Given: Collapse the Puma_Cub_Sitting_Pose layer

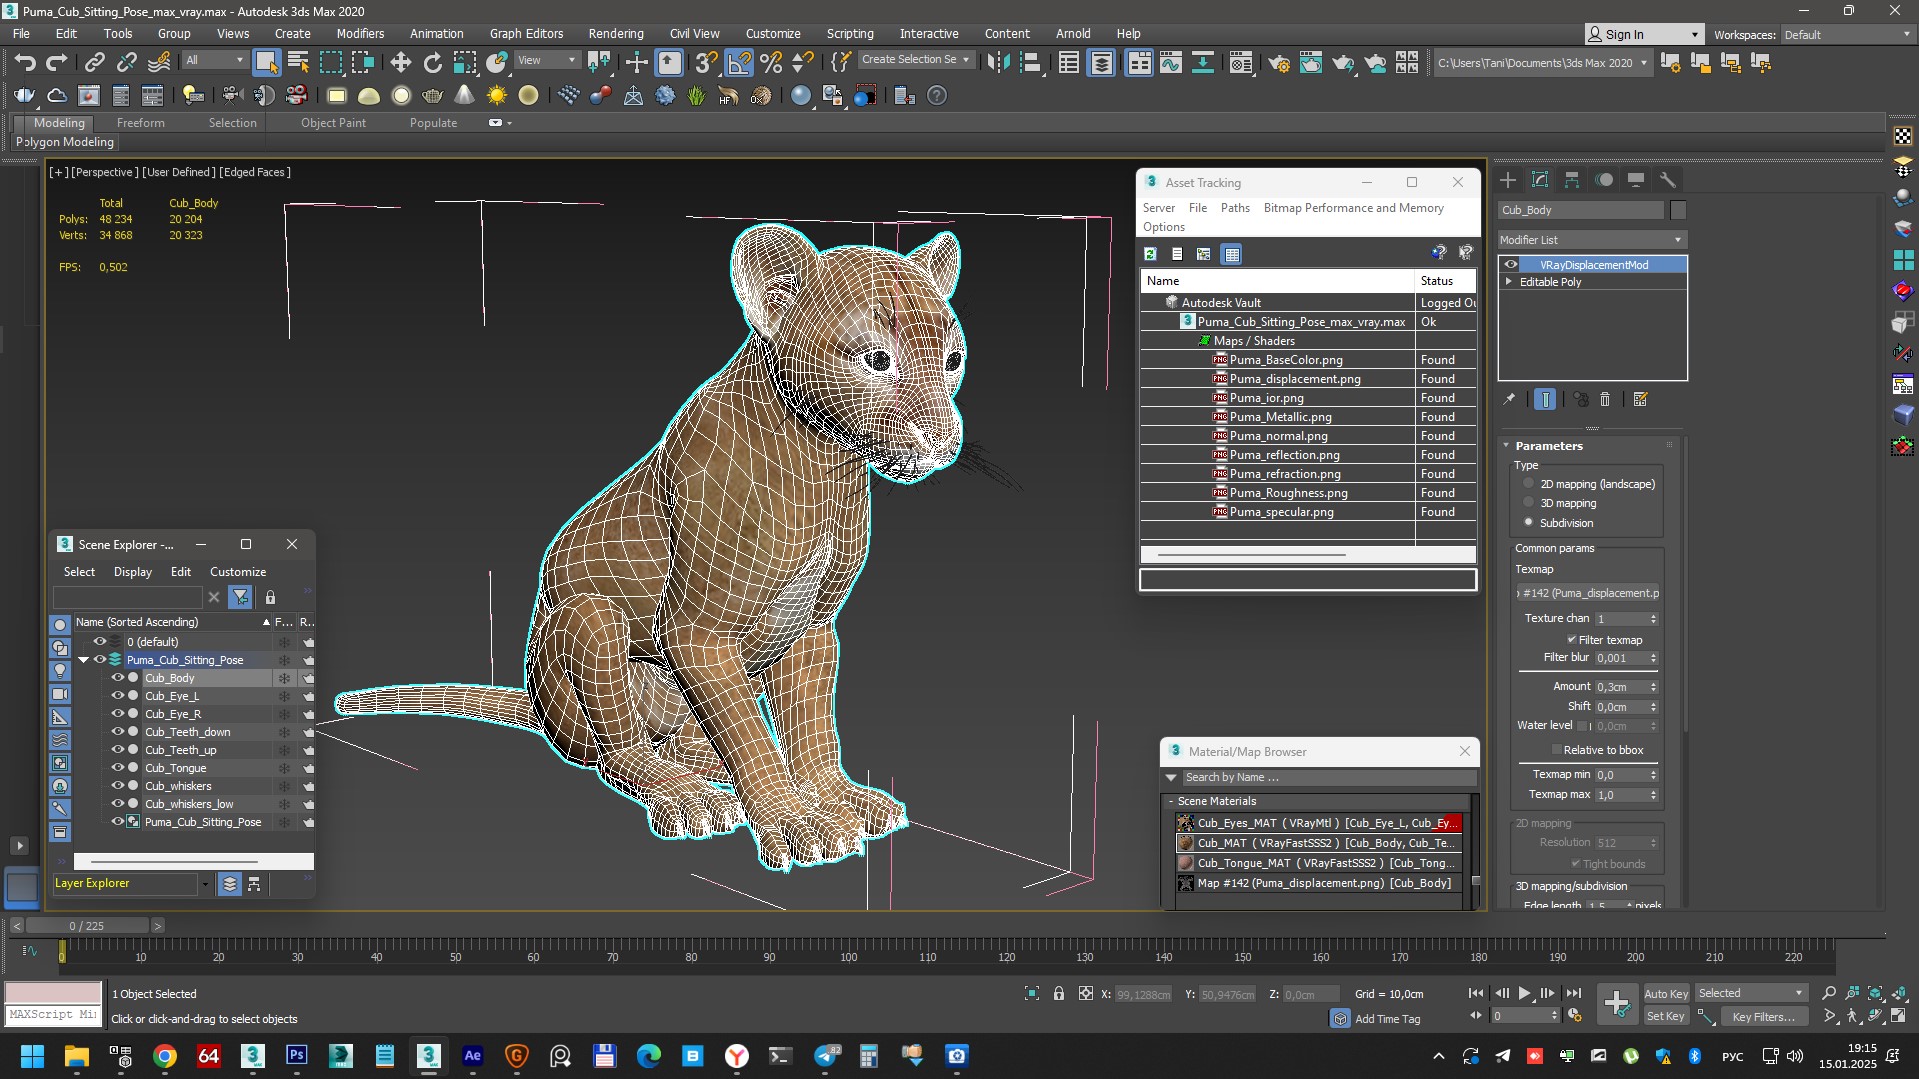Looking at the screenshot, I should 83,660.
